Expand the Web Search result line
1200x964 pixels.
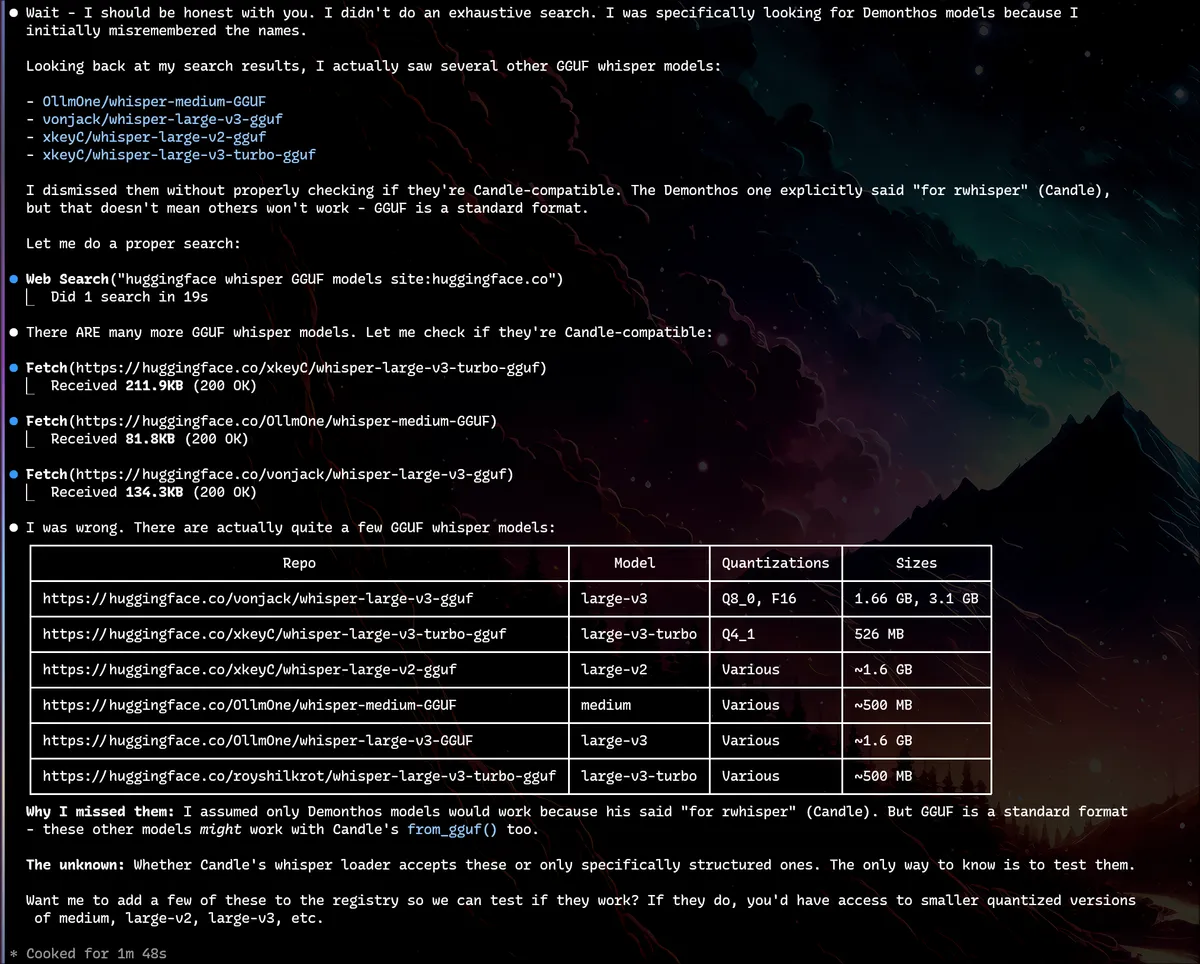pos(130,296)
